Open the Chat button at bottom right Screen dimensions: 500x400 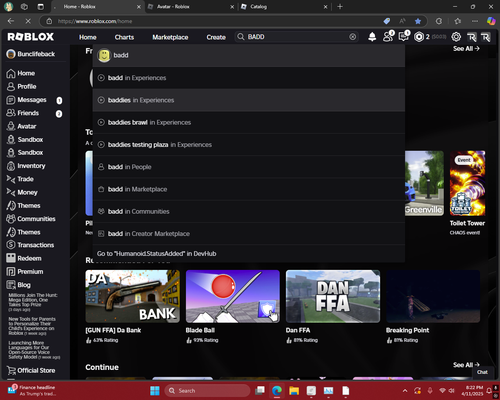pyautogui.click(x=482, y=372)
